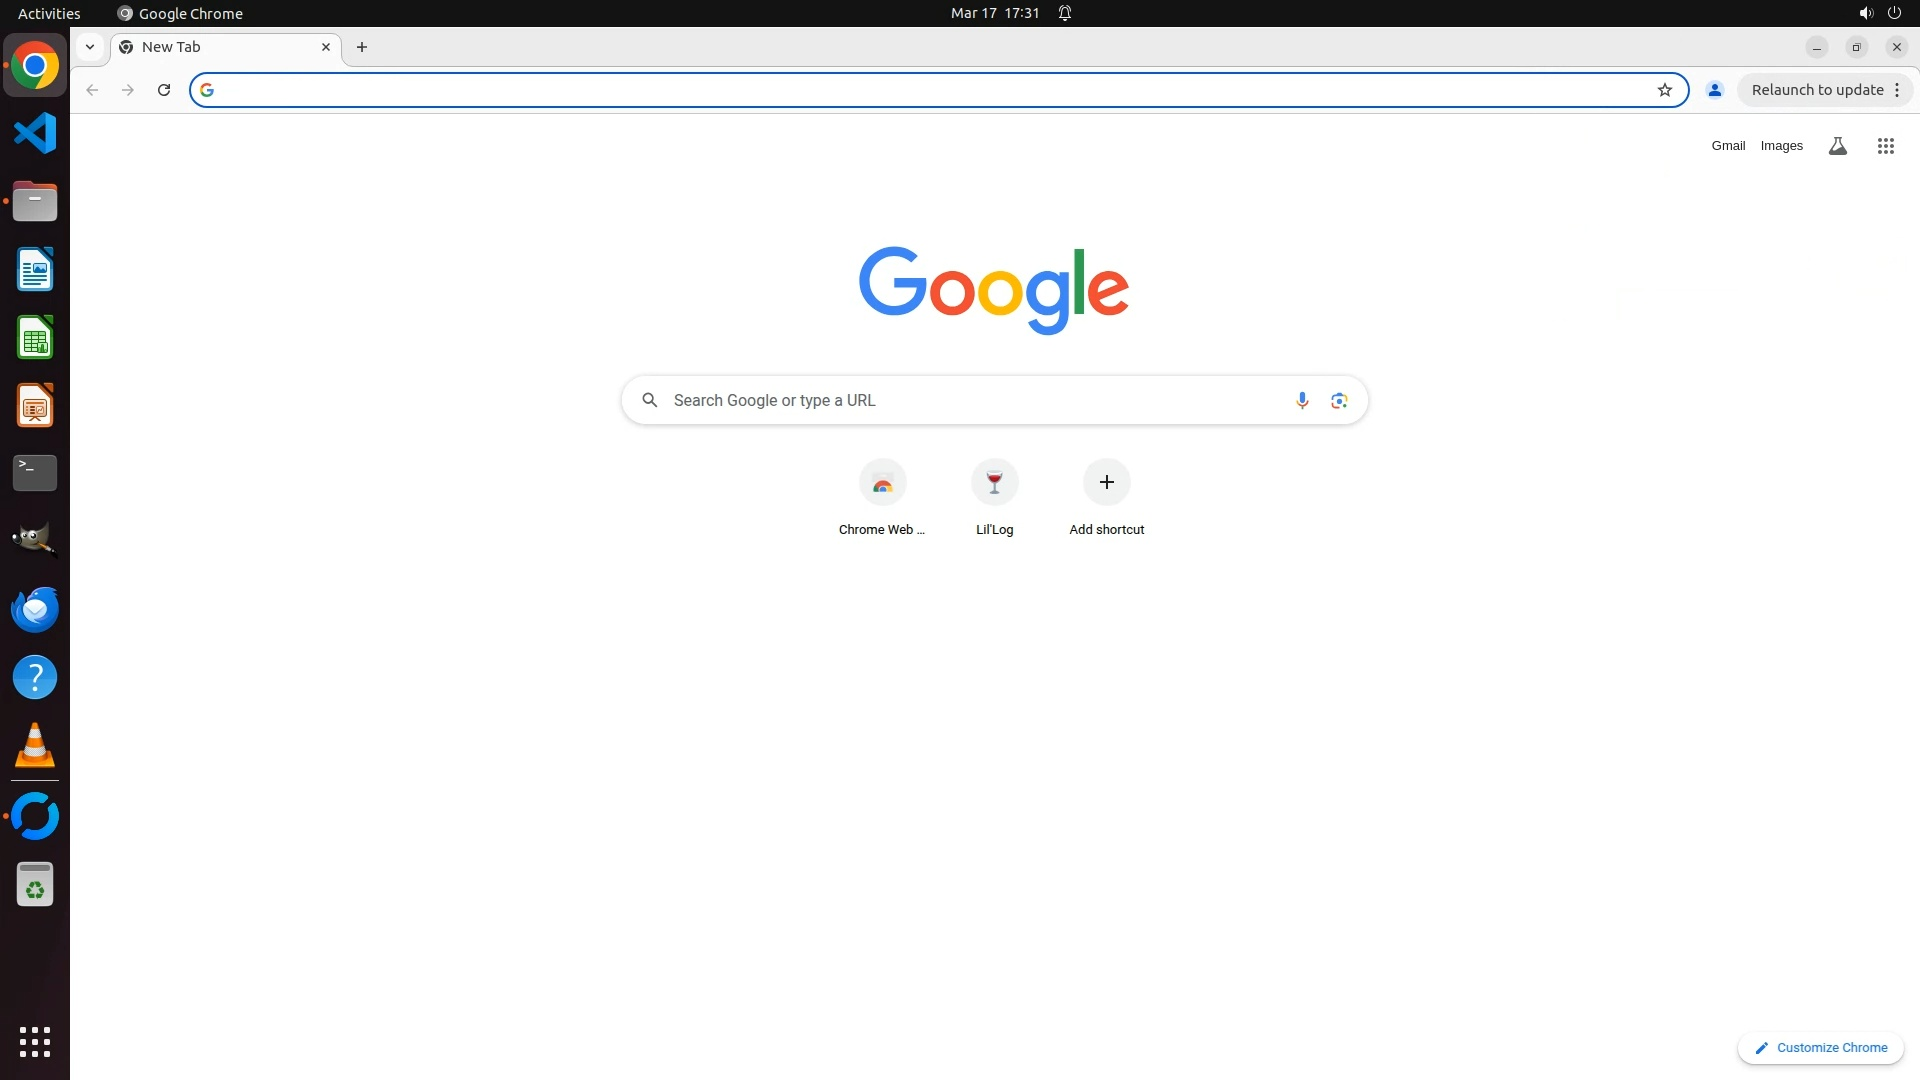Bookmark this tab with star icon
This screenshot has width=1920, height=1080.
coord(1664,90)
